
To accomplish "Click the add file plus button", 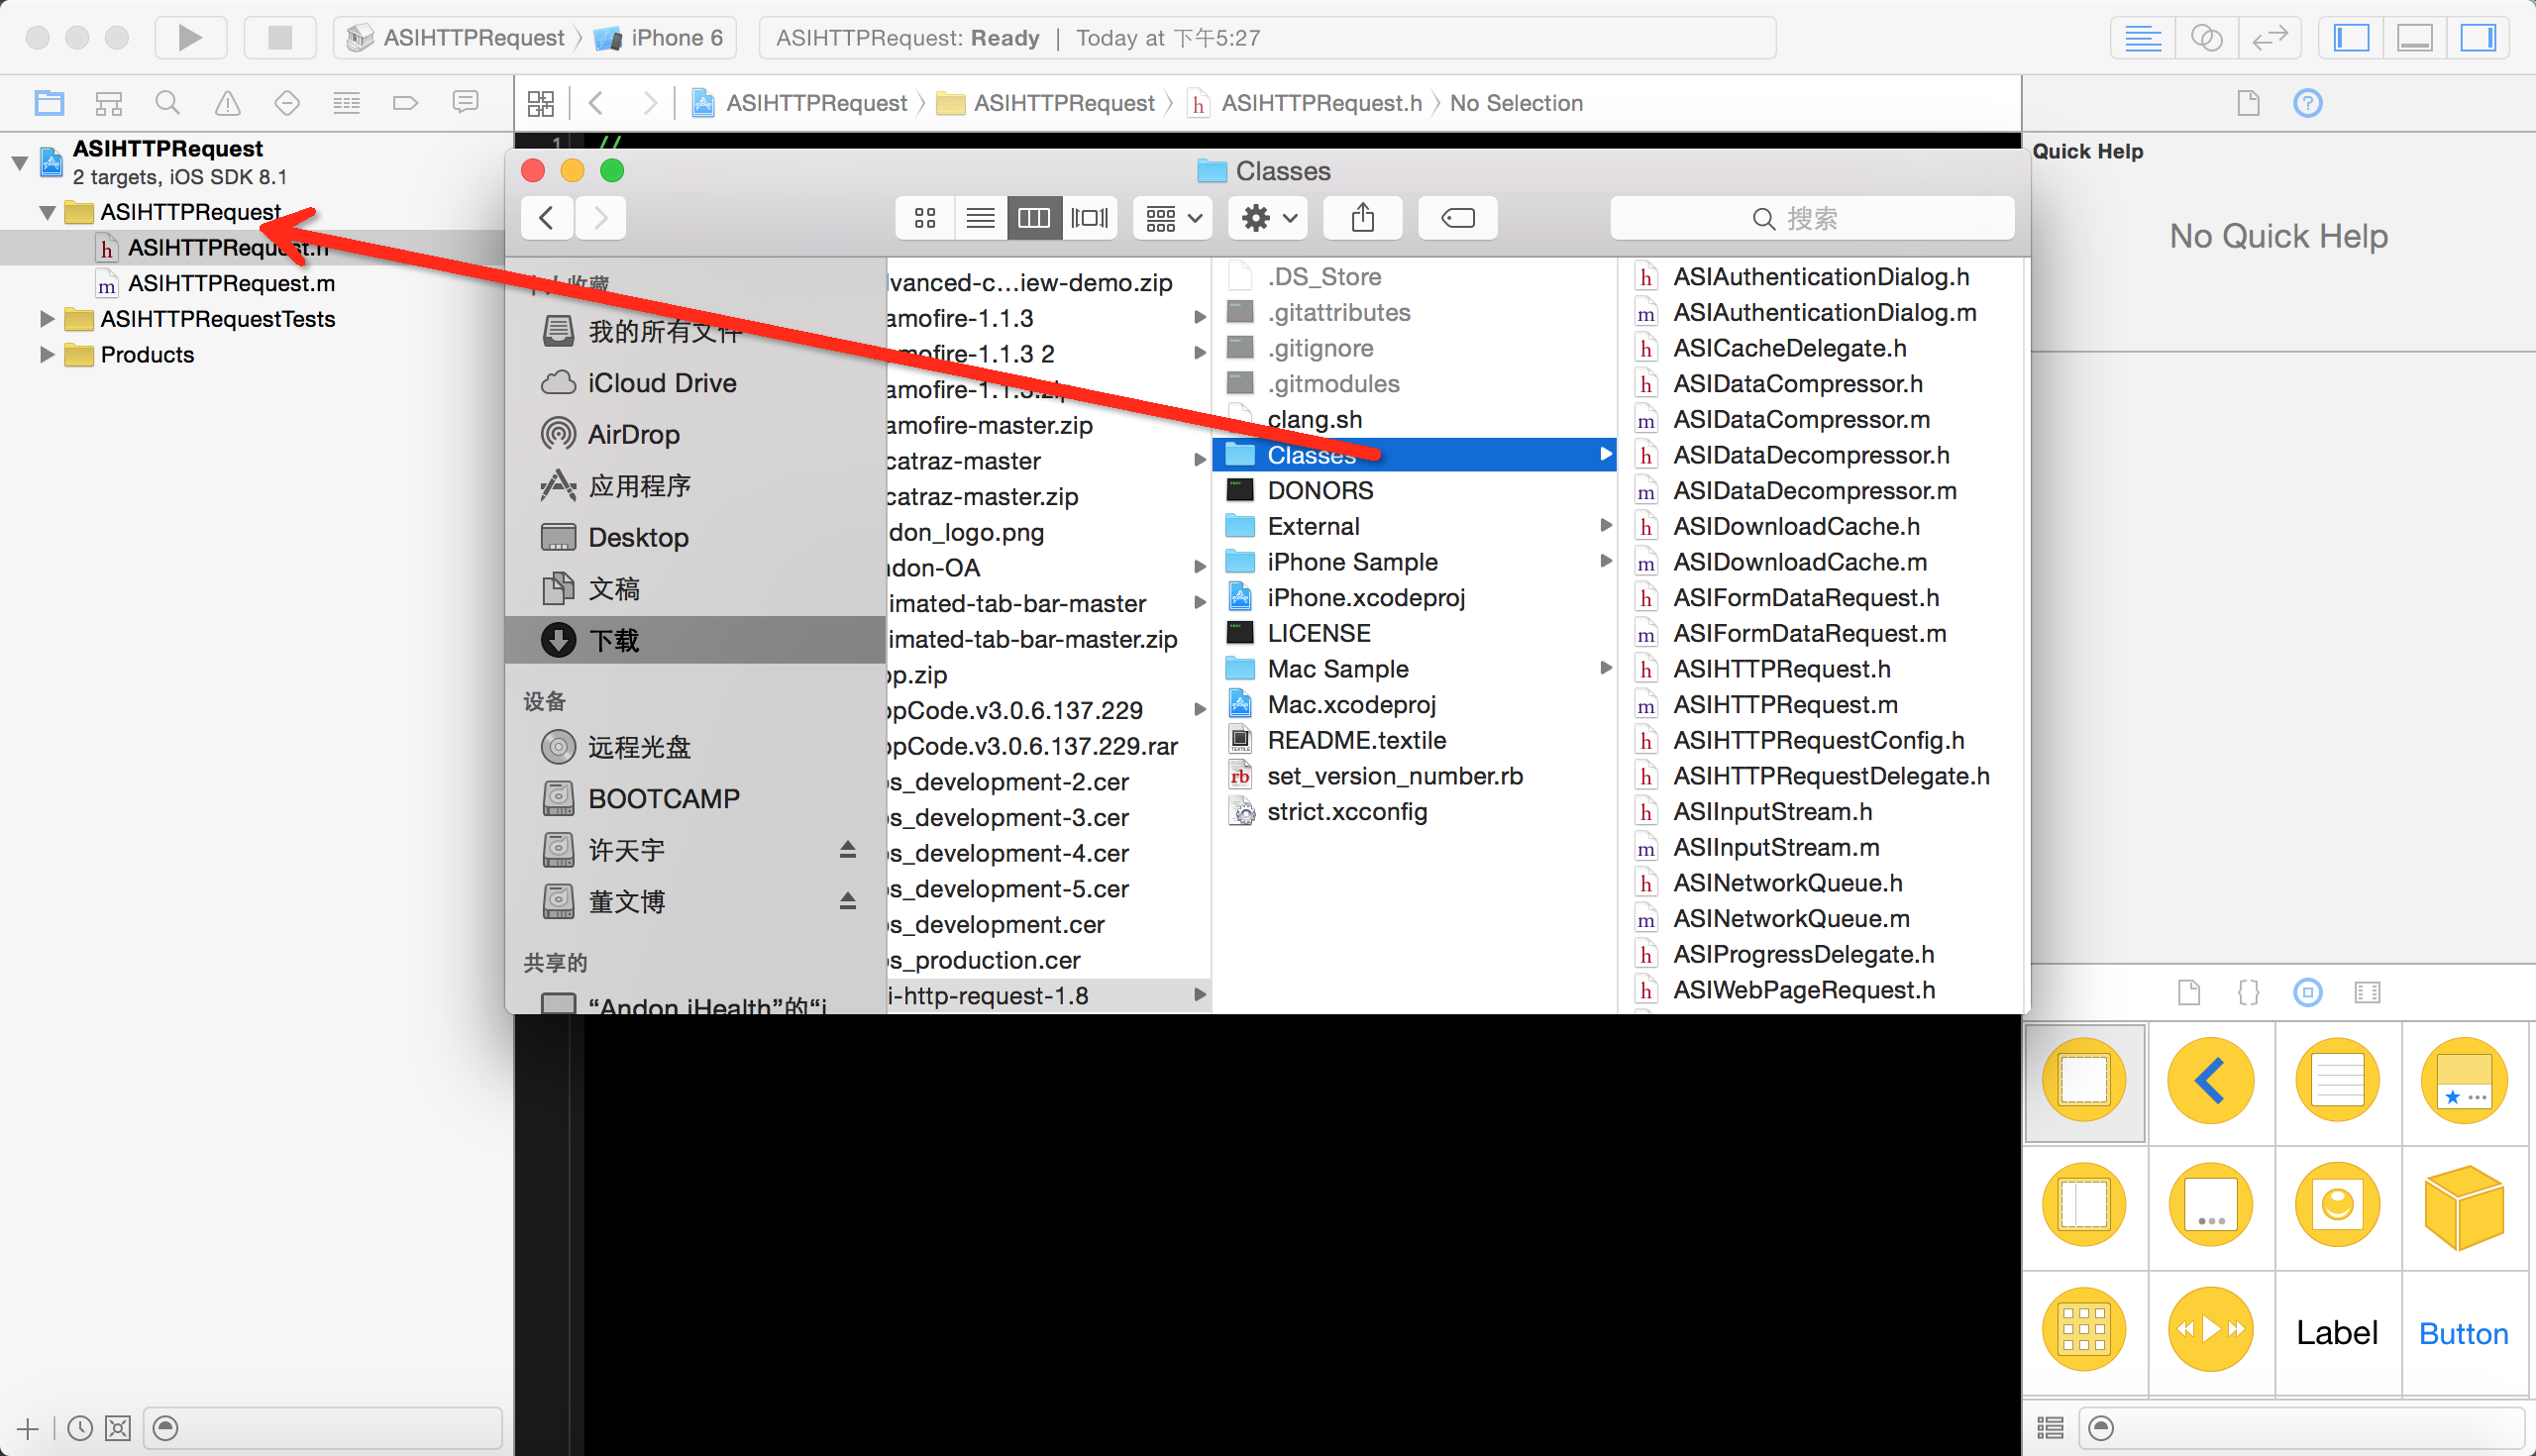I will [28, 1428].
